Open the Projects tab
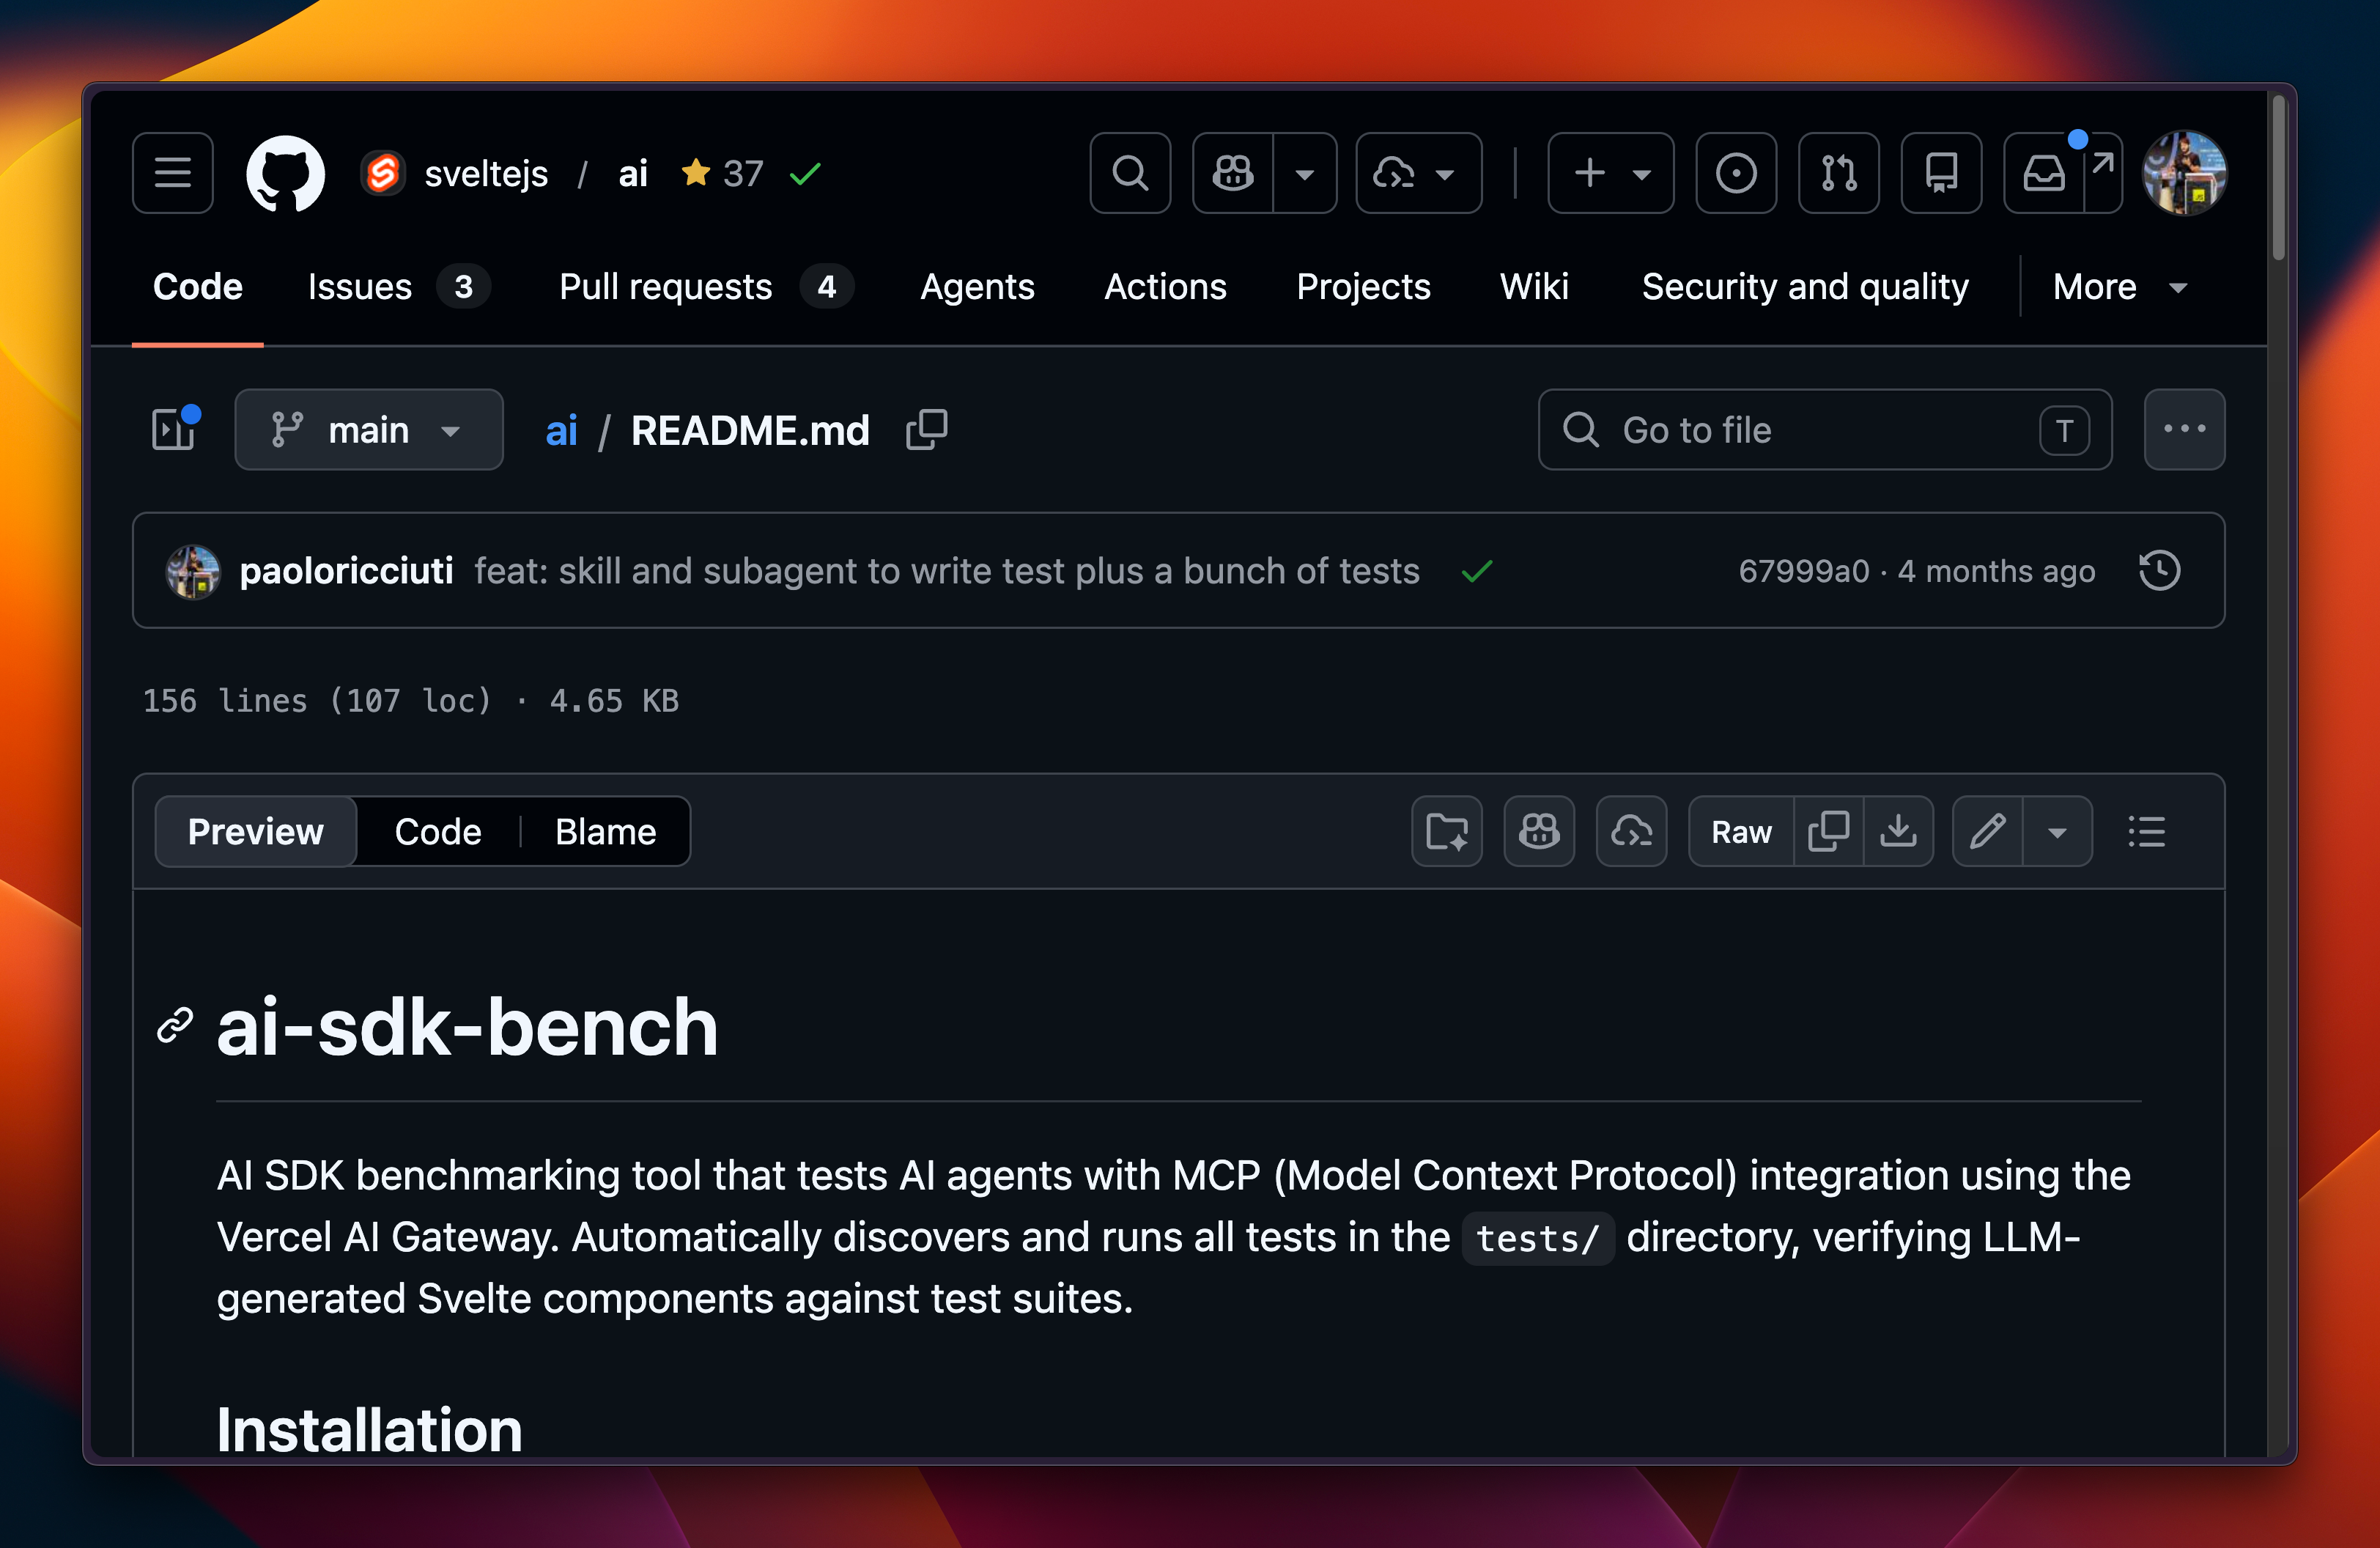The height and width of the screenshot is (1548, 2380). [1363, 287]
